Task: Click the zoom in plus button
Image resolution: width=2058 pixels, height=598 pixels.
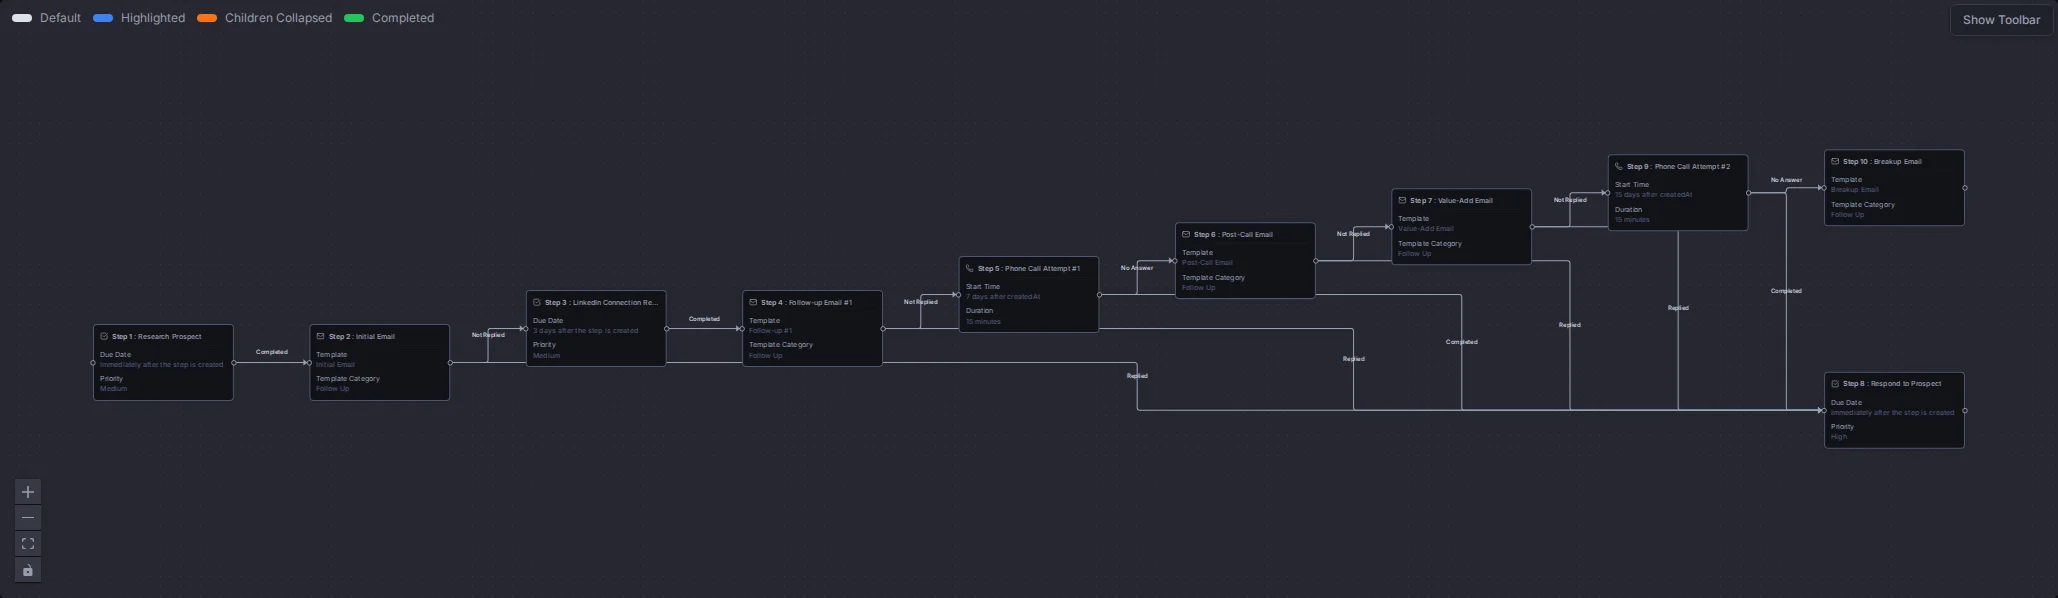Action: (x=28, y=492)
